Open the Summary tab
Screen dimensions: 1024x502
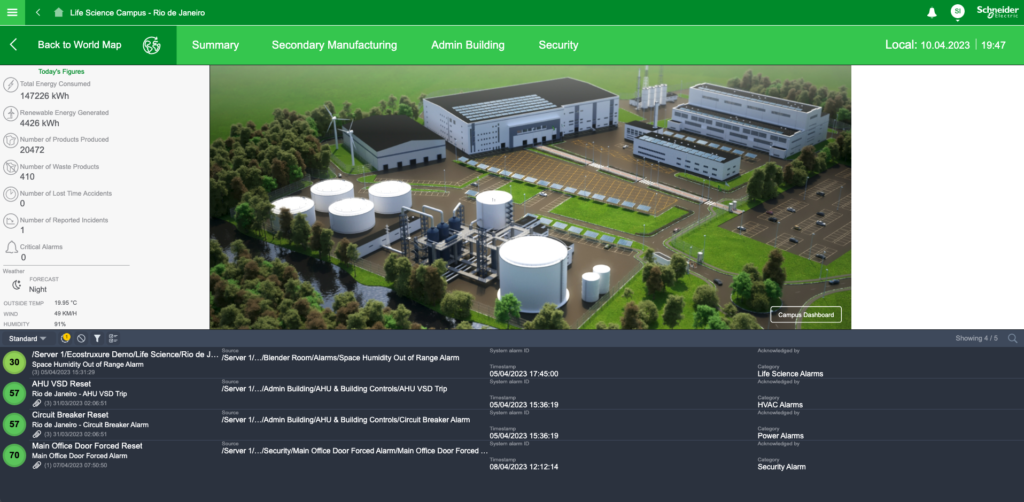click(x=216, y=45)
